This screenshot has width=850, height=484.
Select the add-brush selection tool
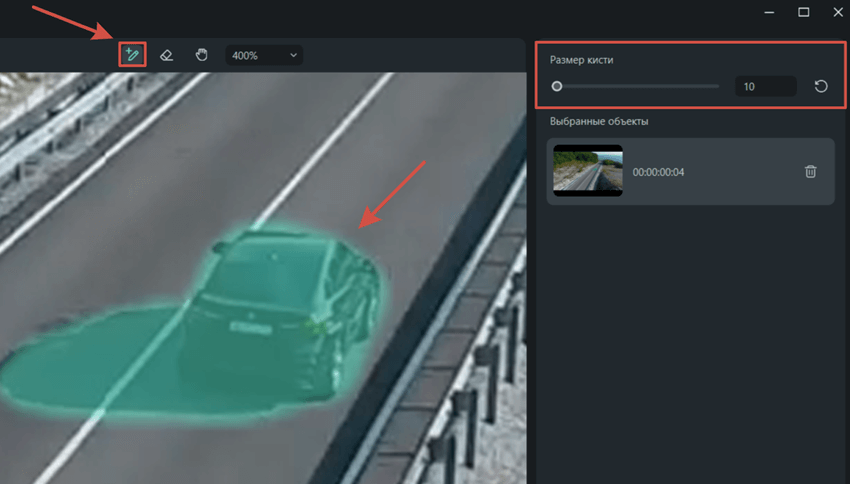[132, 55]
